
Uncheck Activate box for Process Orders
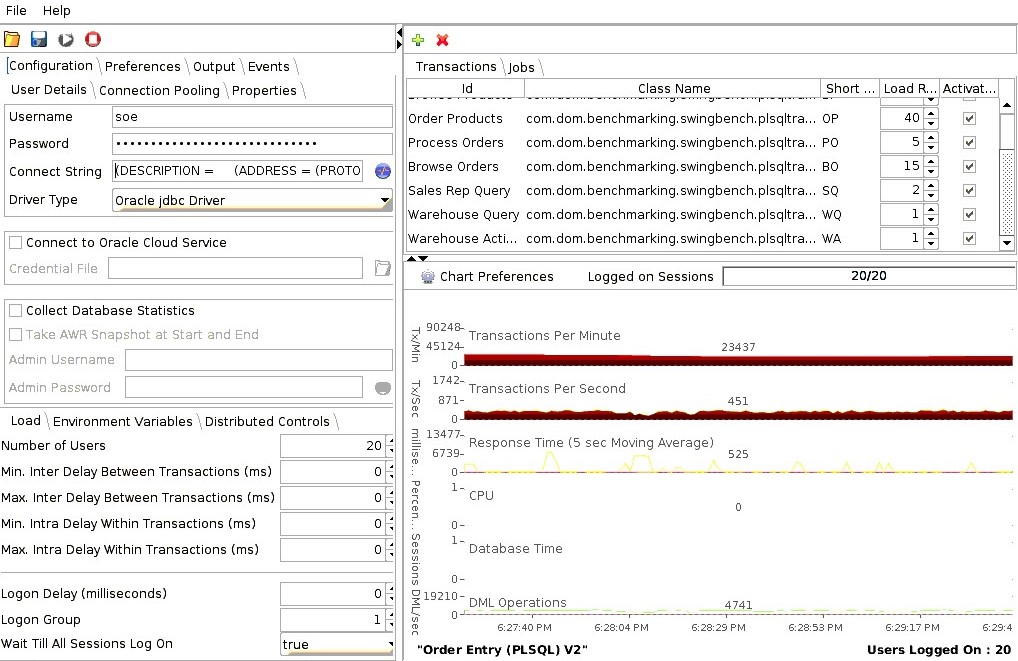tap(968, 143)
